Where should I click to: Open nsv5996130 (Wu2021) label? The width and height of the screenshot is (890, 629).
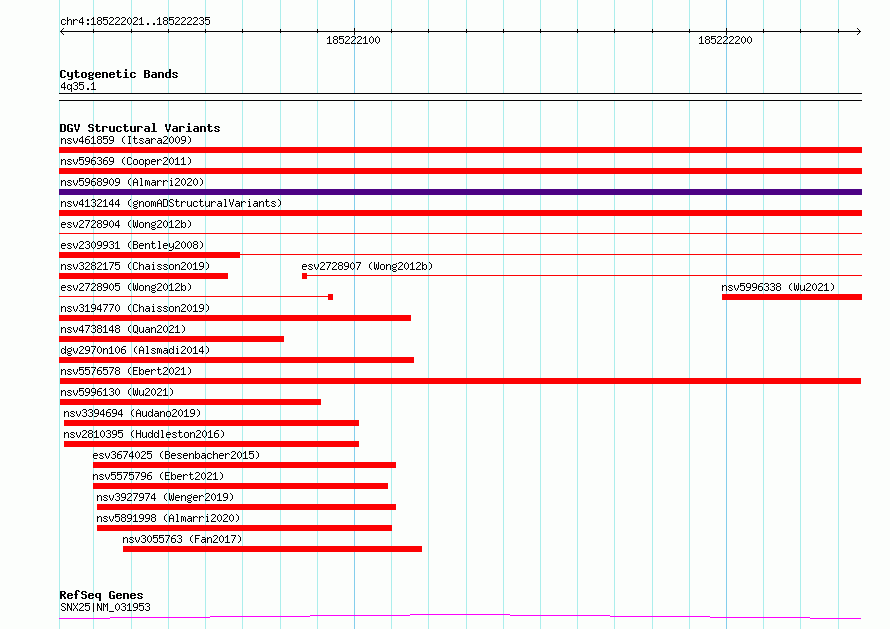(x=117, y=392)
